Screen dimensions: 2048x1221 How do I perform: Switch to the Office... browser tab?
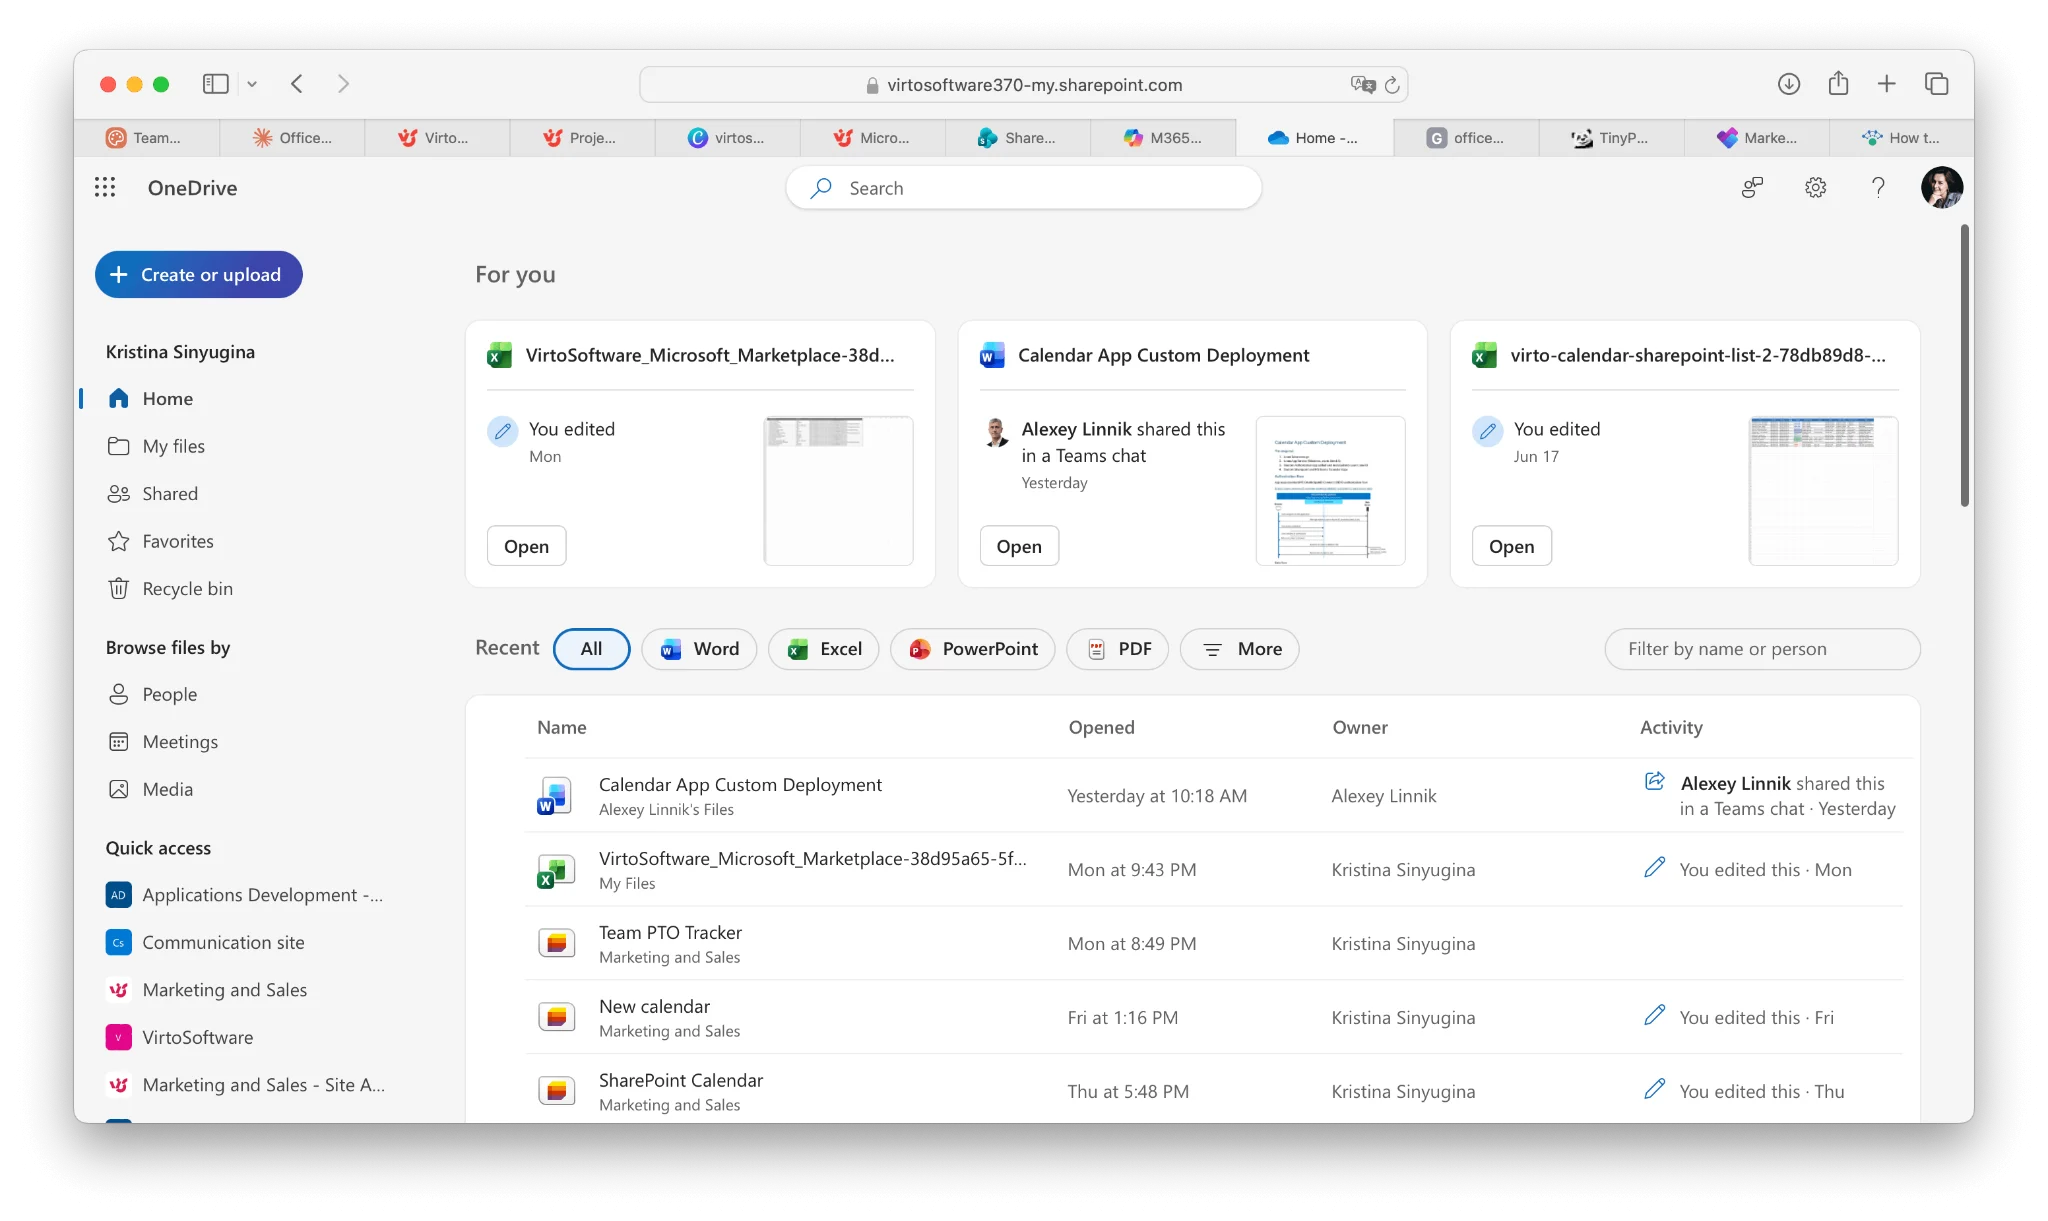click(292, 138)
